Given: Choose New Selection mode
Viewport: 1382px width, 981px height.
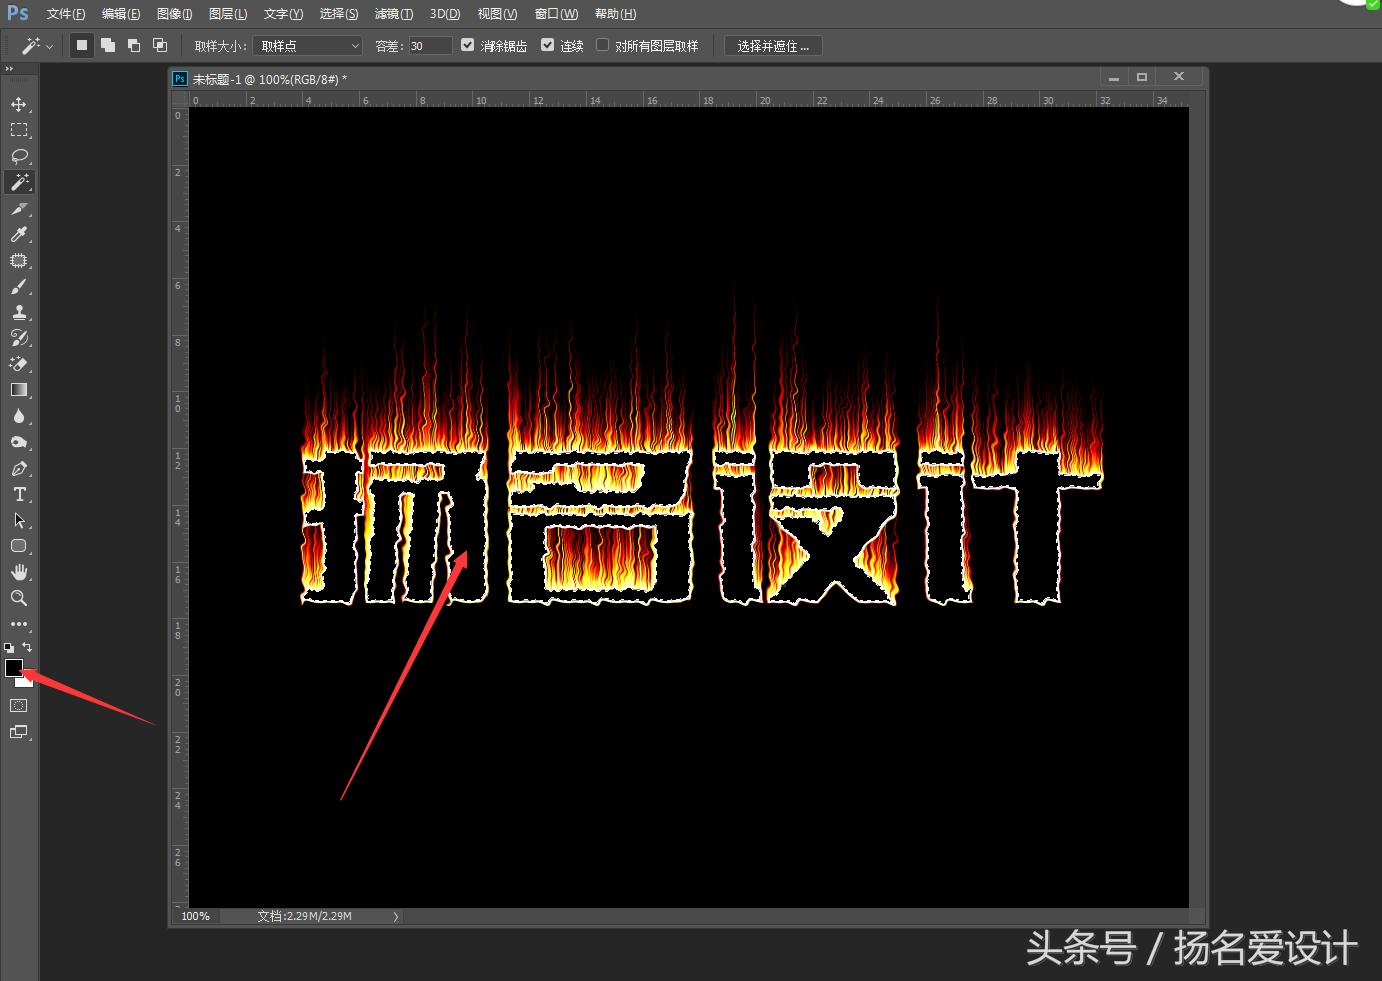Looking at the screenshot, I should [82, 45].
